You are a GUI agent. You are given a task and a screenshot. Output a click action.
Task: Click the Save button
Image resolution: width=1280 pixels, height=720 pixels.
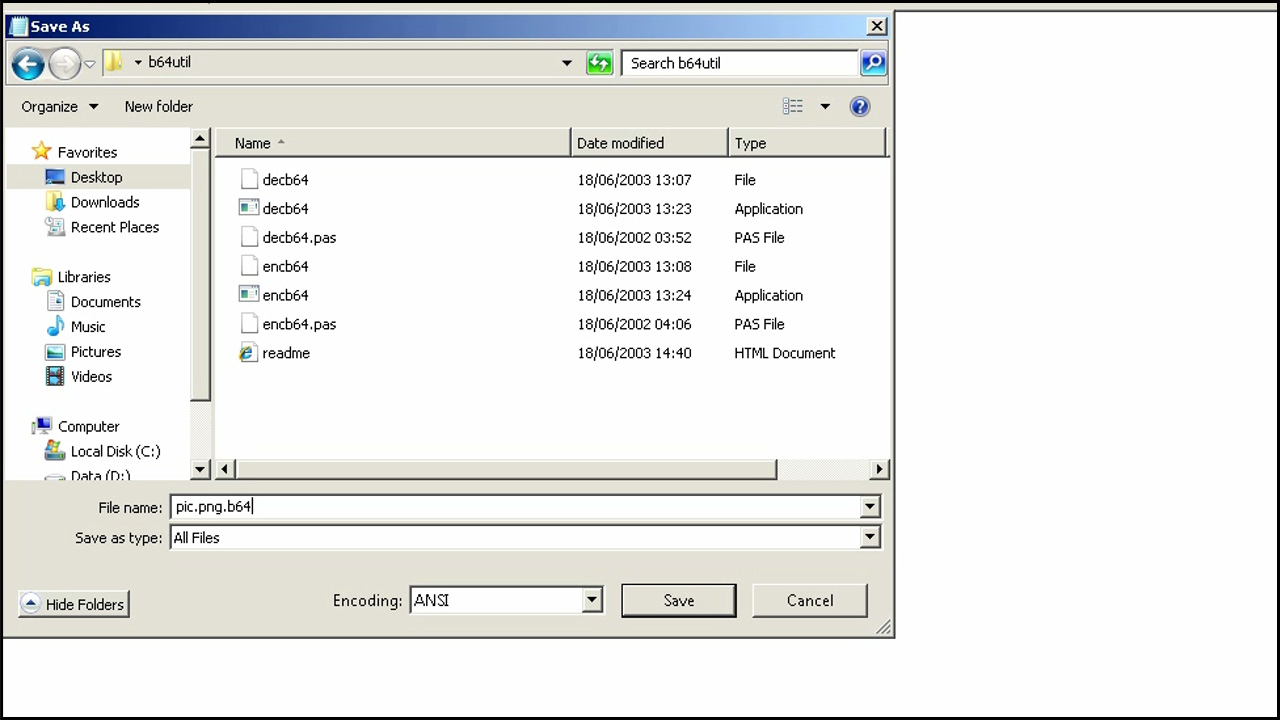click(x=679, y=601)
